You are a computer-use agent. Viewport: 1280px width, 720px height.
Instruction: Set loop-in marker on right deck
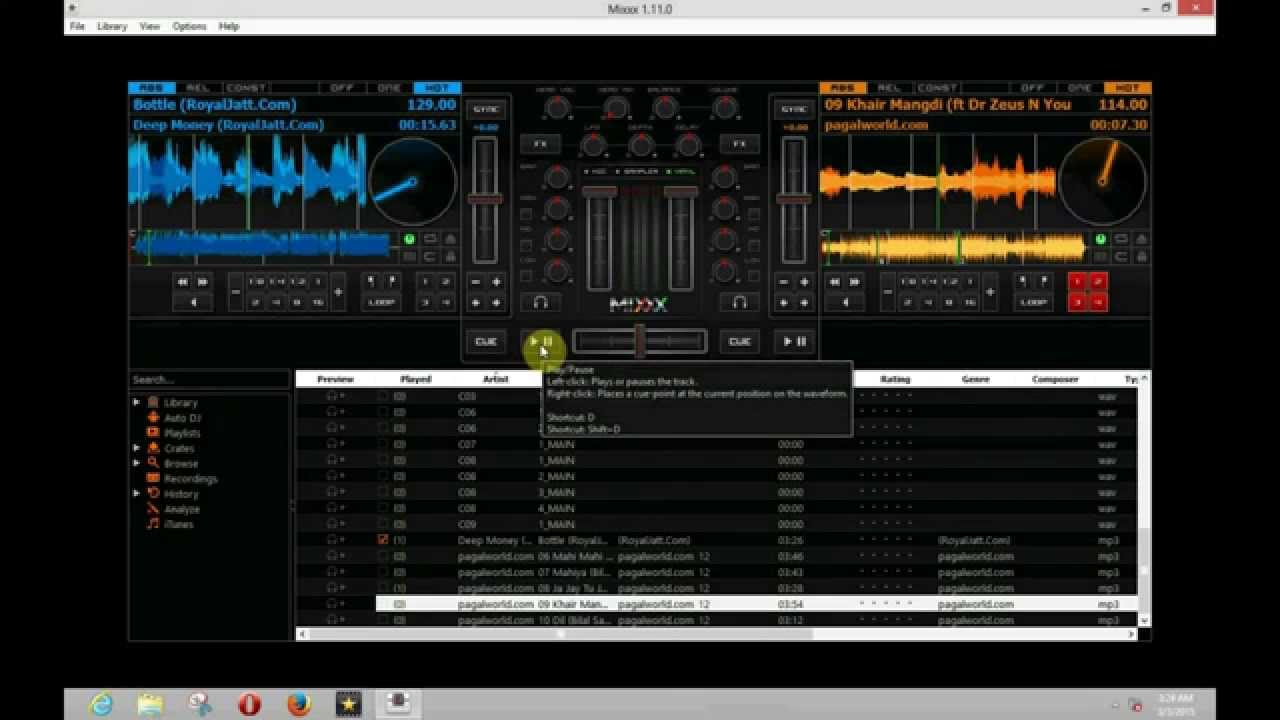click(x=1023, y=282)
